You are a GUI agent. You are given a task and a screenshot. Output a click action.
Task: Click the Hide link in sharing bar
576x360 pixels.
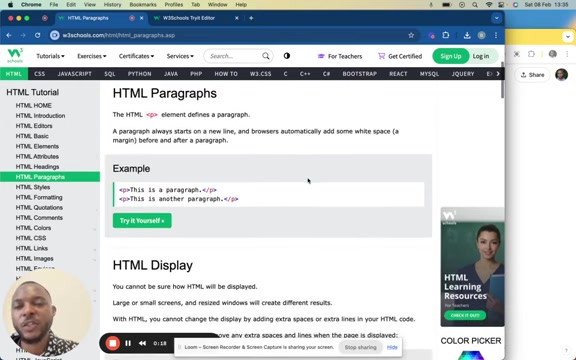coord(392,347)
